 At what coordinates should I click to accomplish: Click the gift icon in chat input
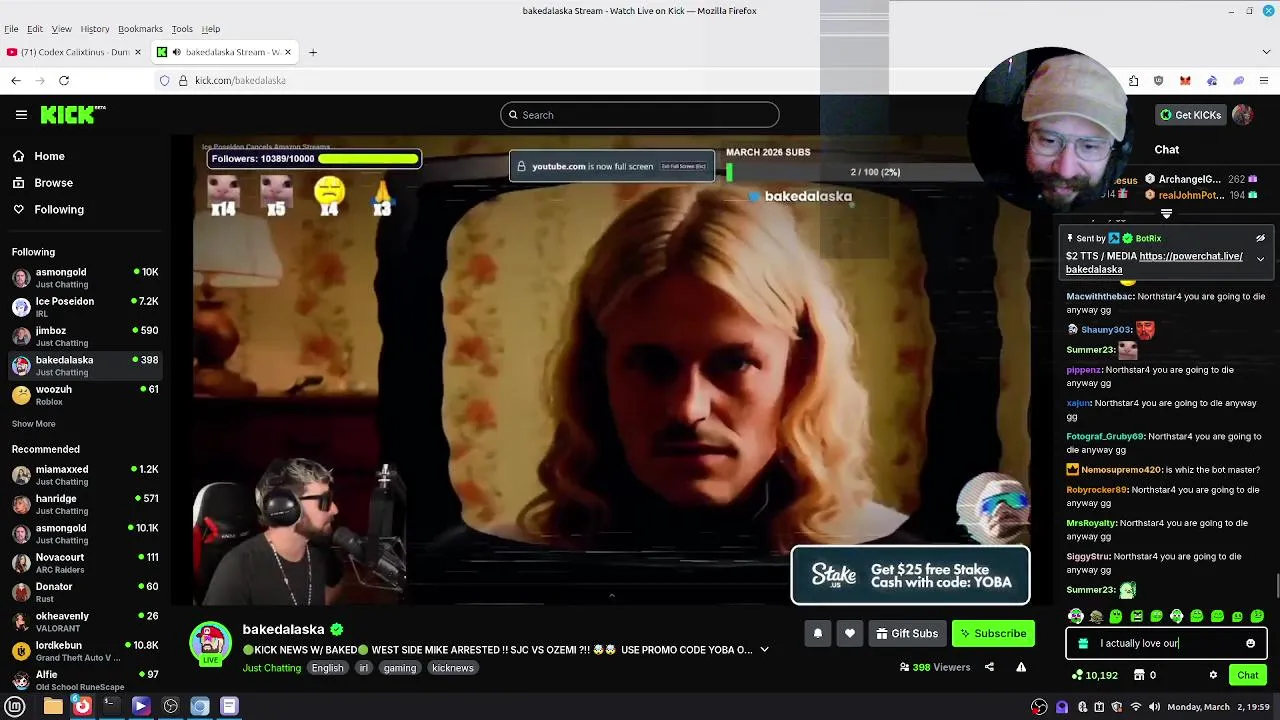pos(1083,643)
